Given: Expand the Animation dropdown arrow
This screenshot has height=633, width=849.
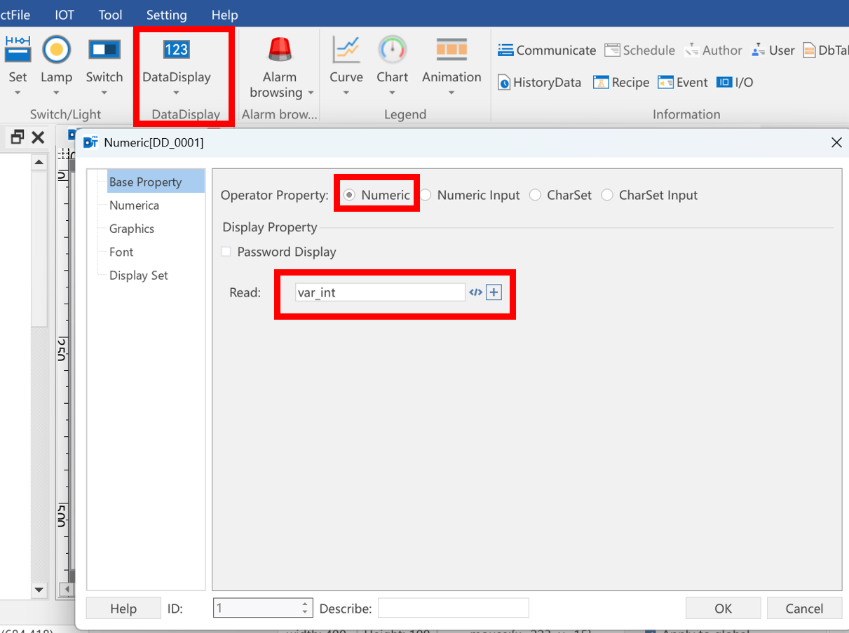Looking at the screenshot, I should click(452, 93).
